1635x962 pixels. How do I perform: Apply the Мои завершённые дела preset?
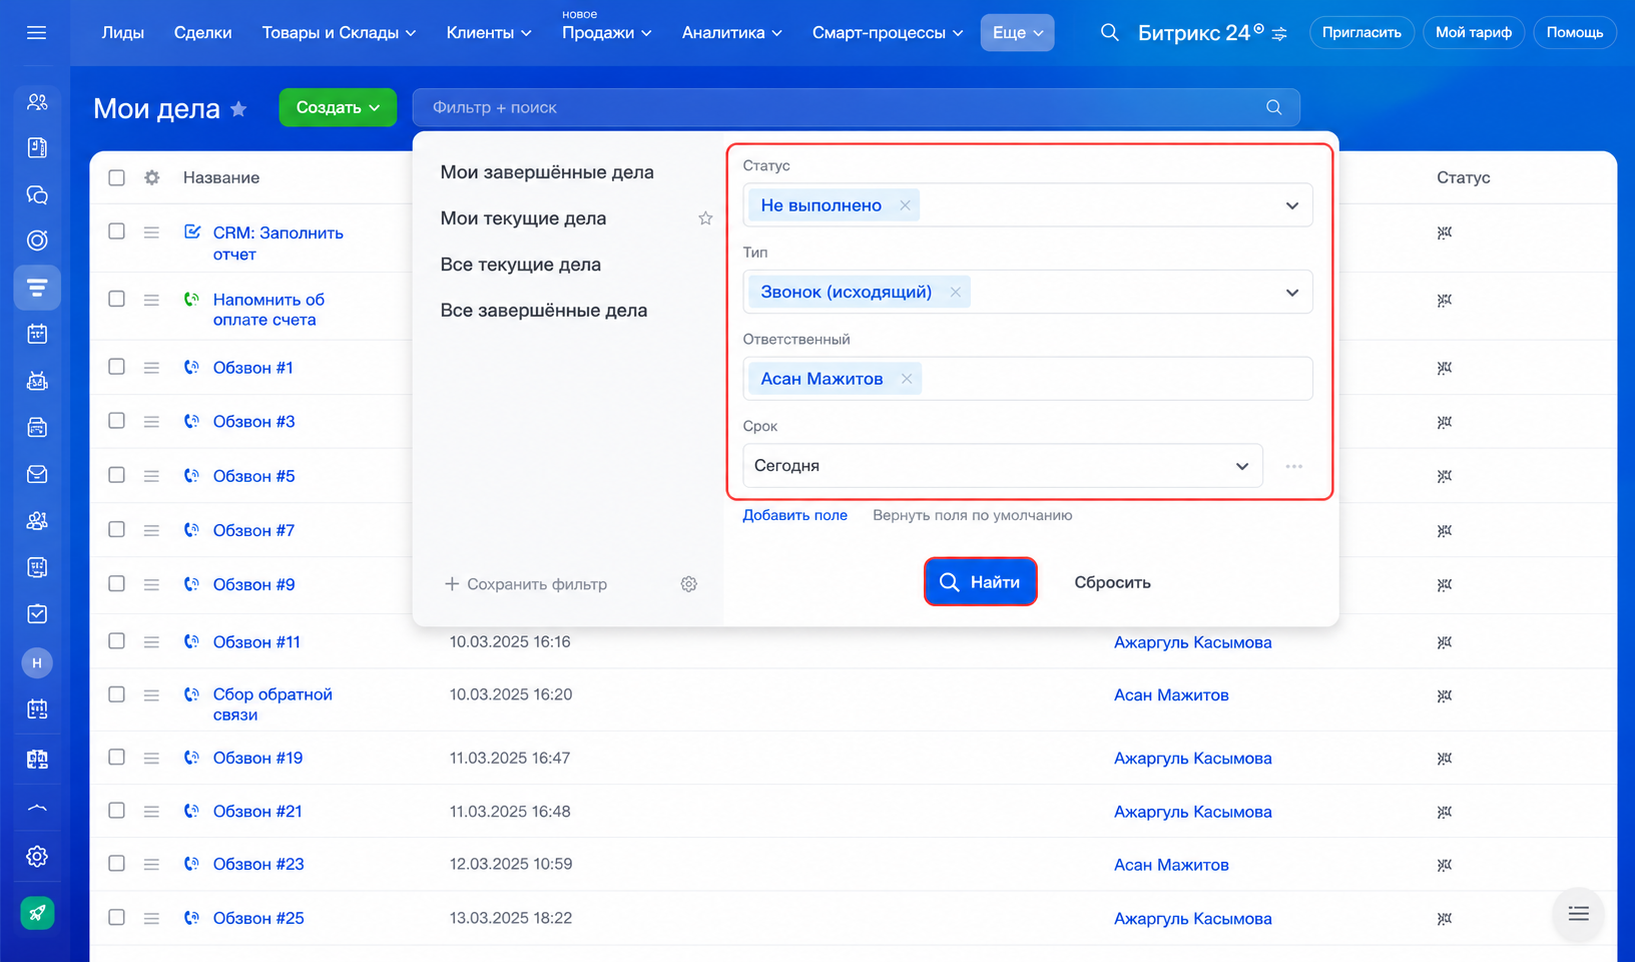click(547, 172)
